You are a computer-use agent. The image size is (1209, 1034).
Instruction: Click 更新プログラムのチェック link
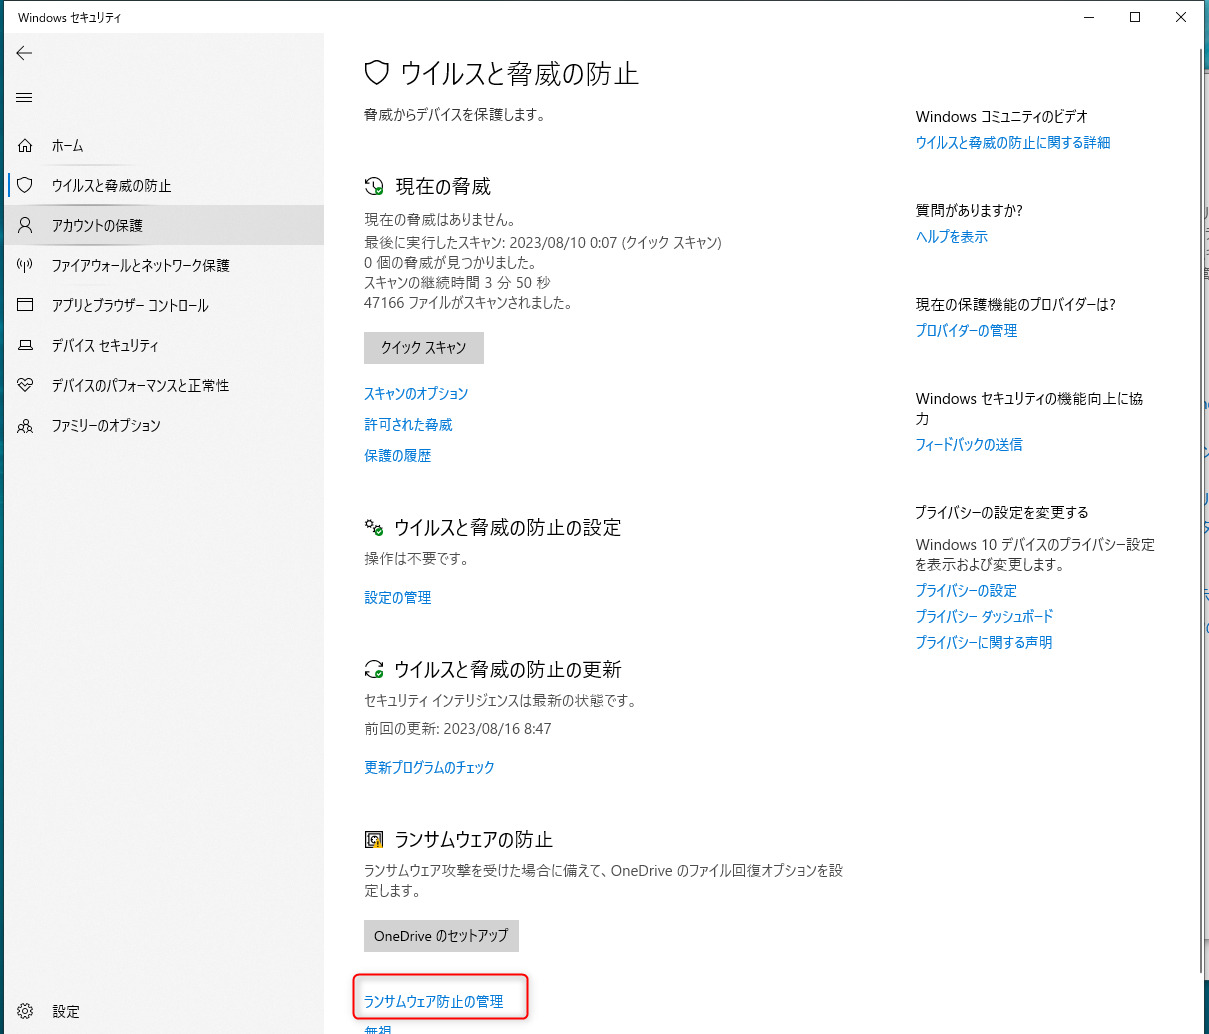click(430, 768)
